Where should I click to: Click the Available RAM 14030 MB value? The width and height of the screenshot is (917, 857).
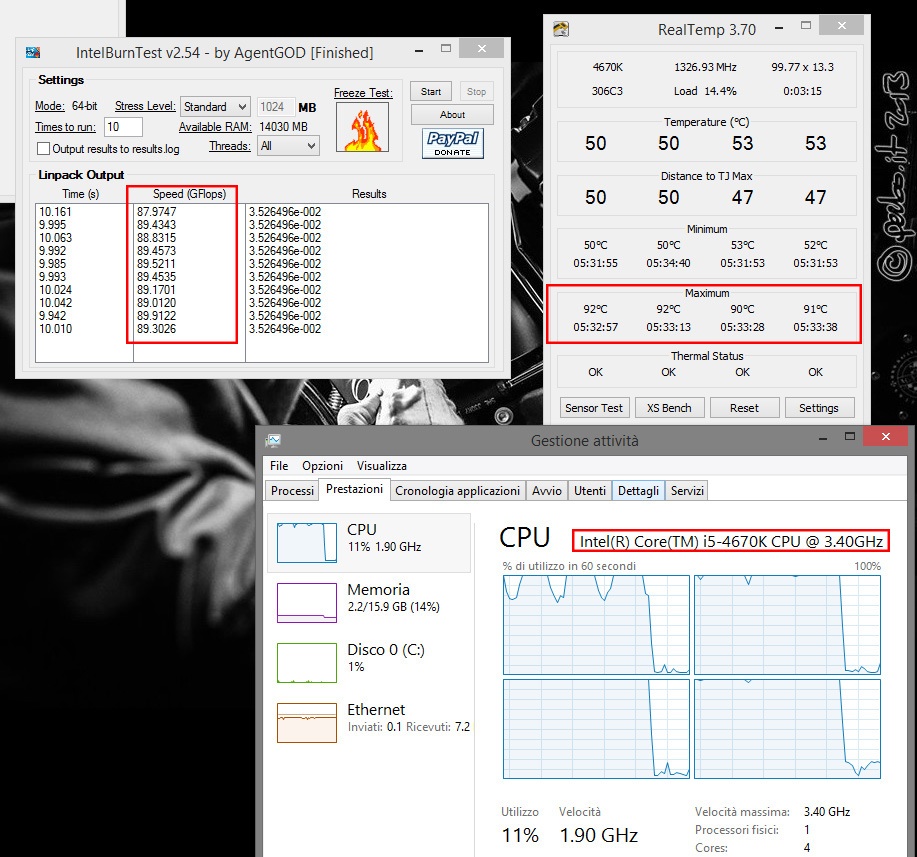(283, 127)
